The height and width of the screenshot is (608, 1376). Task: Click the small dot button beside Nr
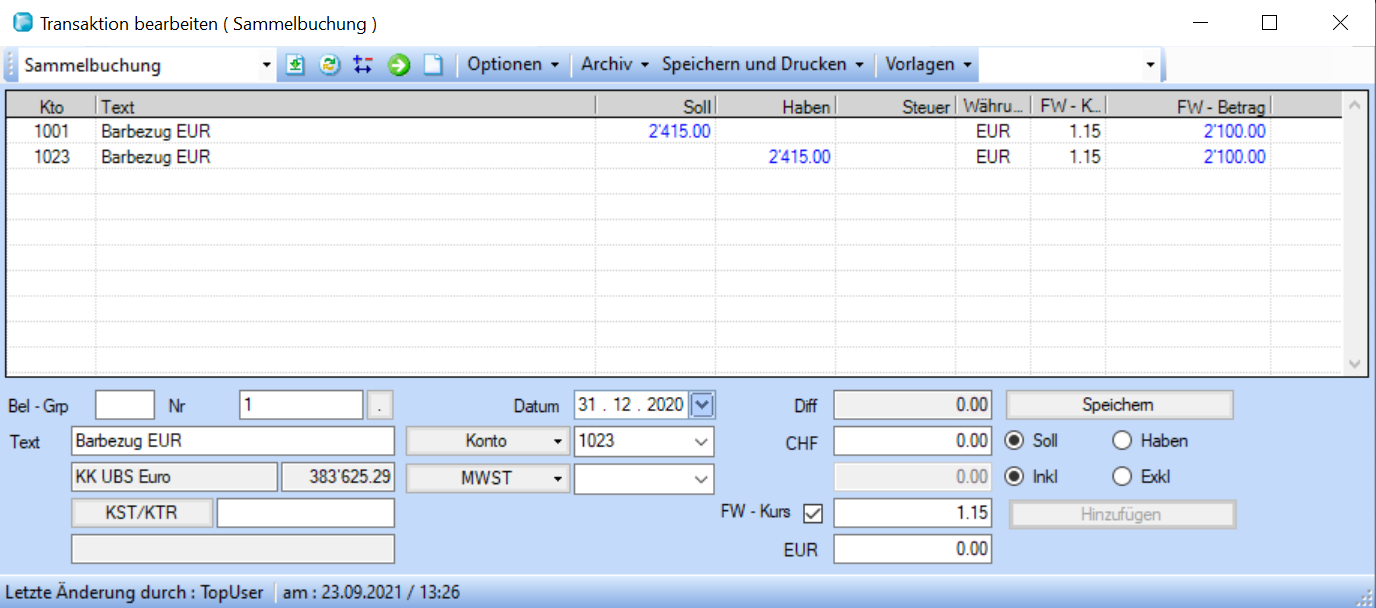[x=381, y=406]
